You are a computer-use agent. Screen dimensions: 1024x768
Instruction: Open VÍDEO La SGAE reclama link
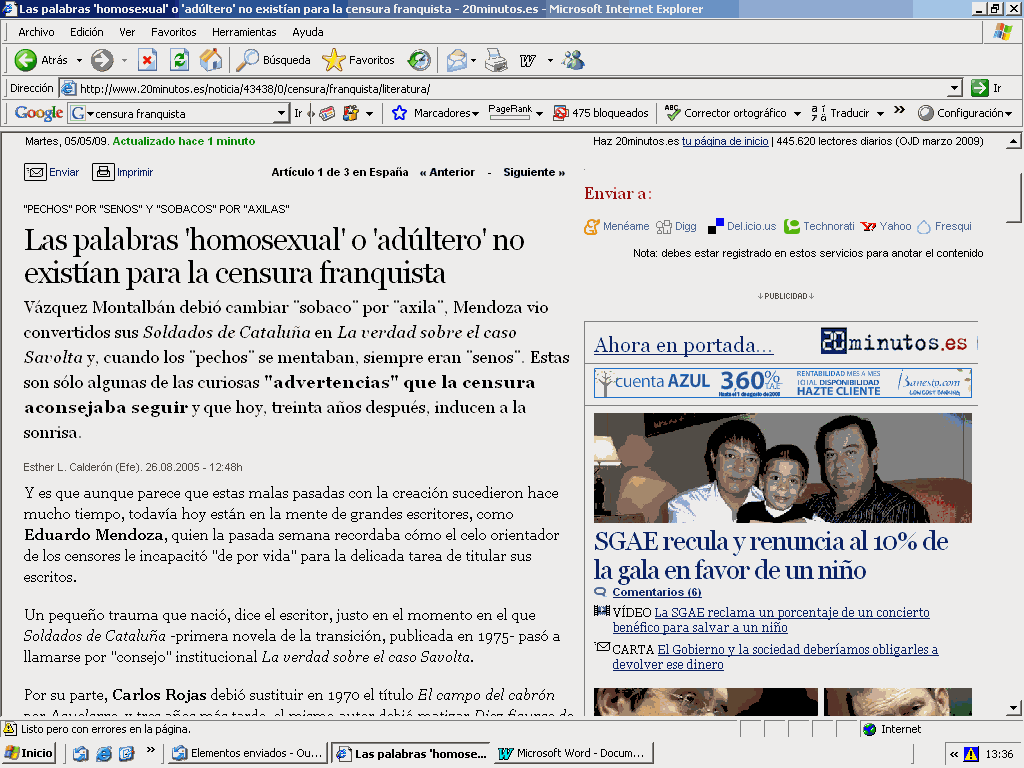coord(771,620)
